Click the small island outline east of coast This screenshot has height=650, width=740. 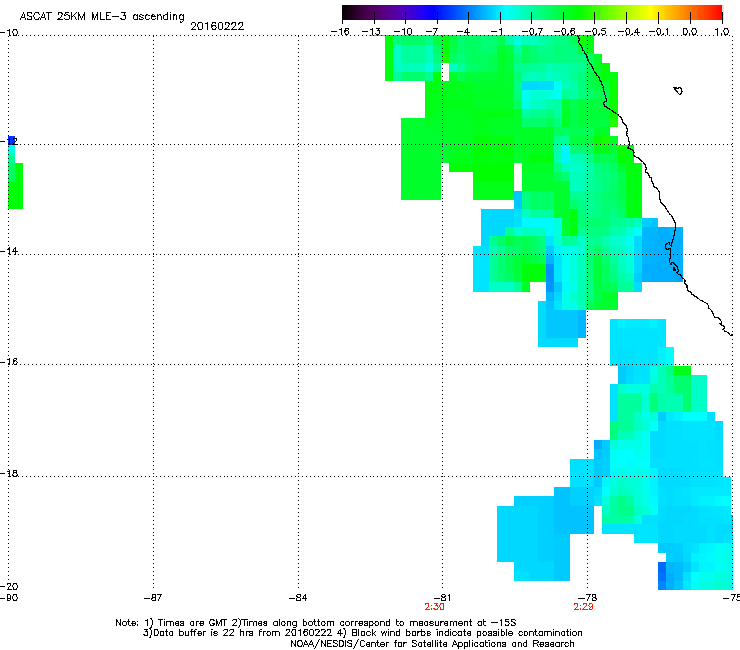pos(678,91)
